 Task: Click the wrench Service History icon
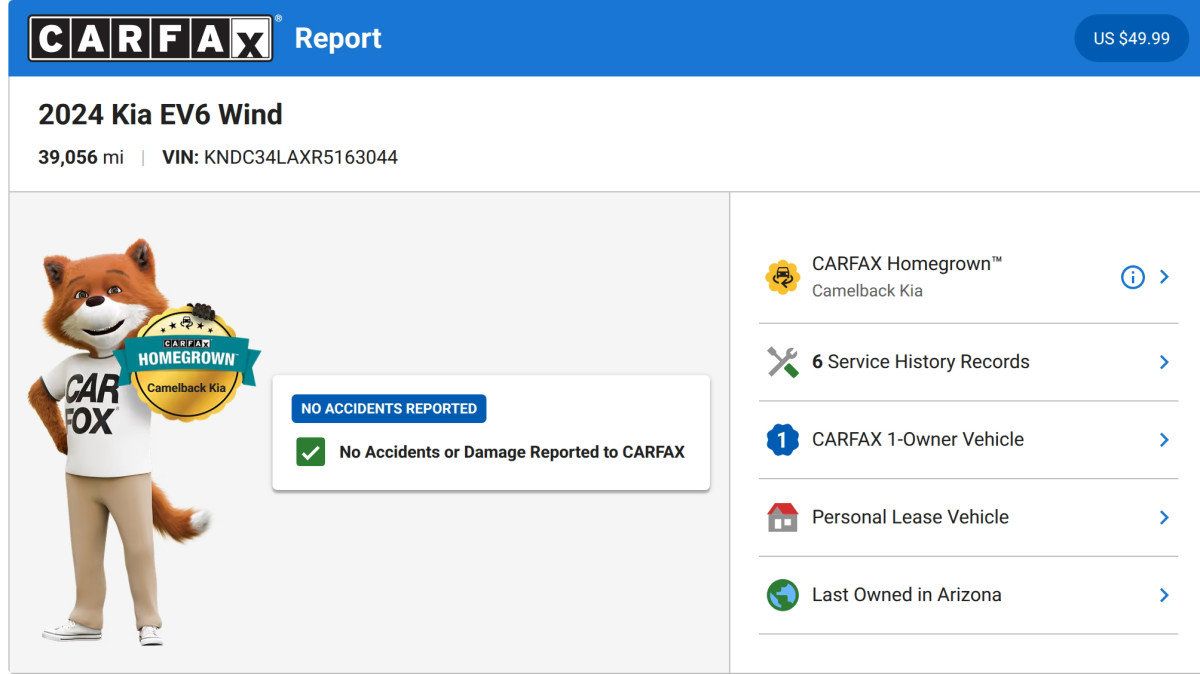(x=782, y=362)
